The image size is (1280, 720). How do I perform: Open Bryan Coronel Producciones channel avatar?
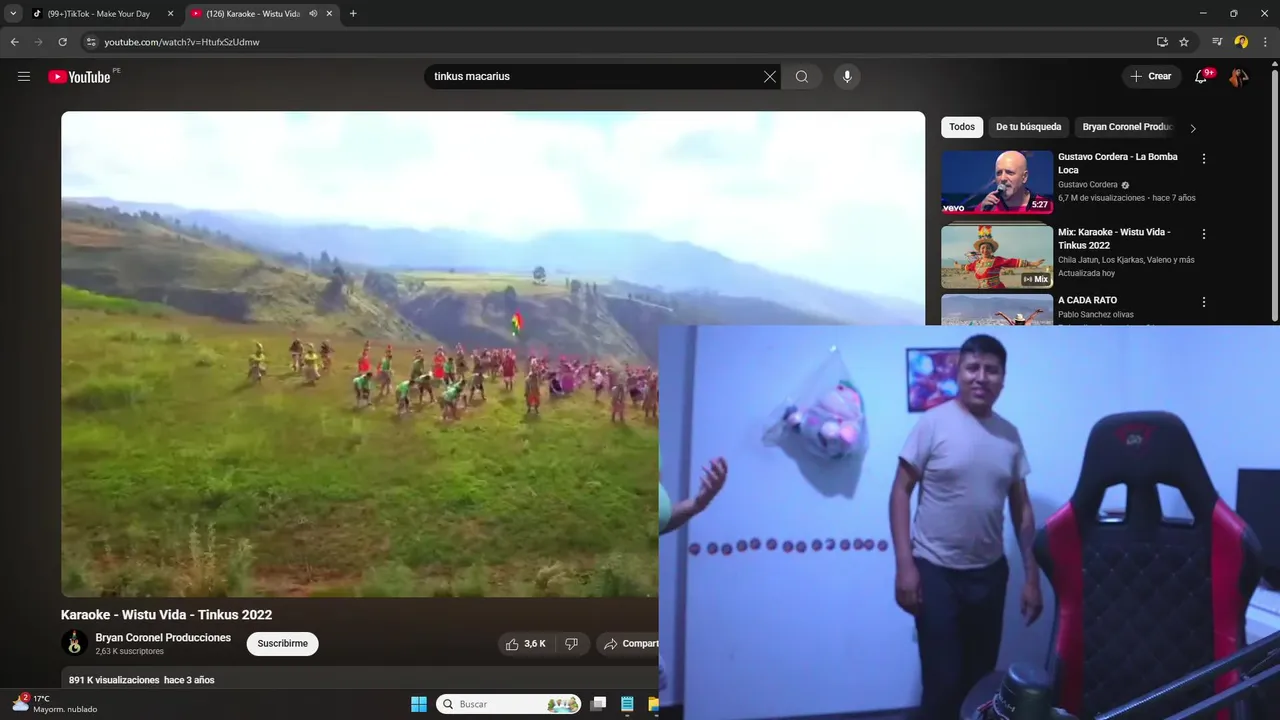pyautogui.click(x=74, y=643)
